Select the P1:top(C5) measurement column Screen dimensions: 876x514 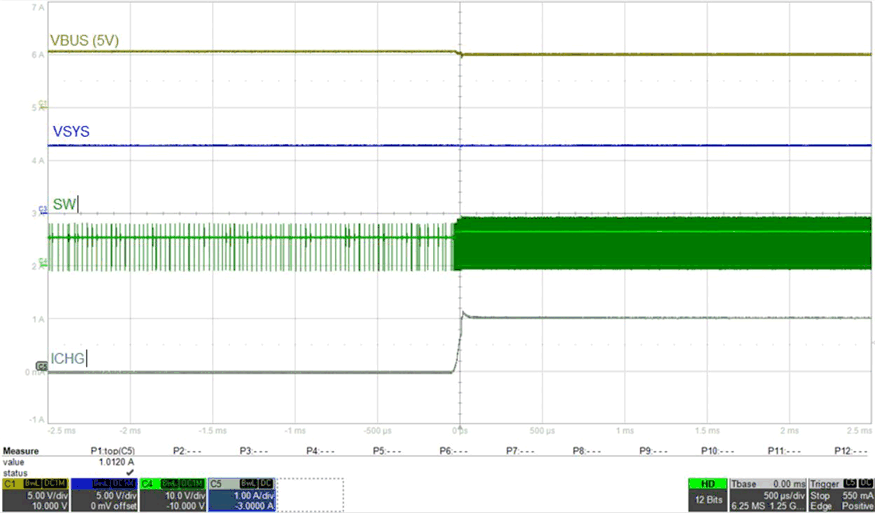click(116, 451)
